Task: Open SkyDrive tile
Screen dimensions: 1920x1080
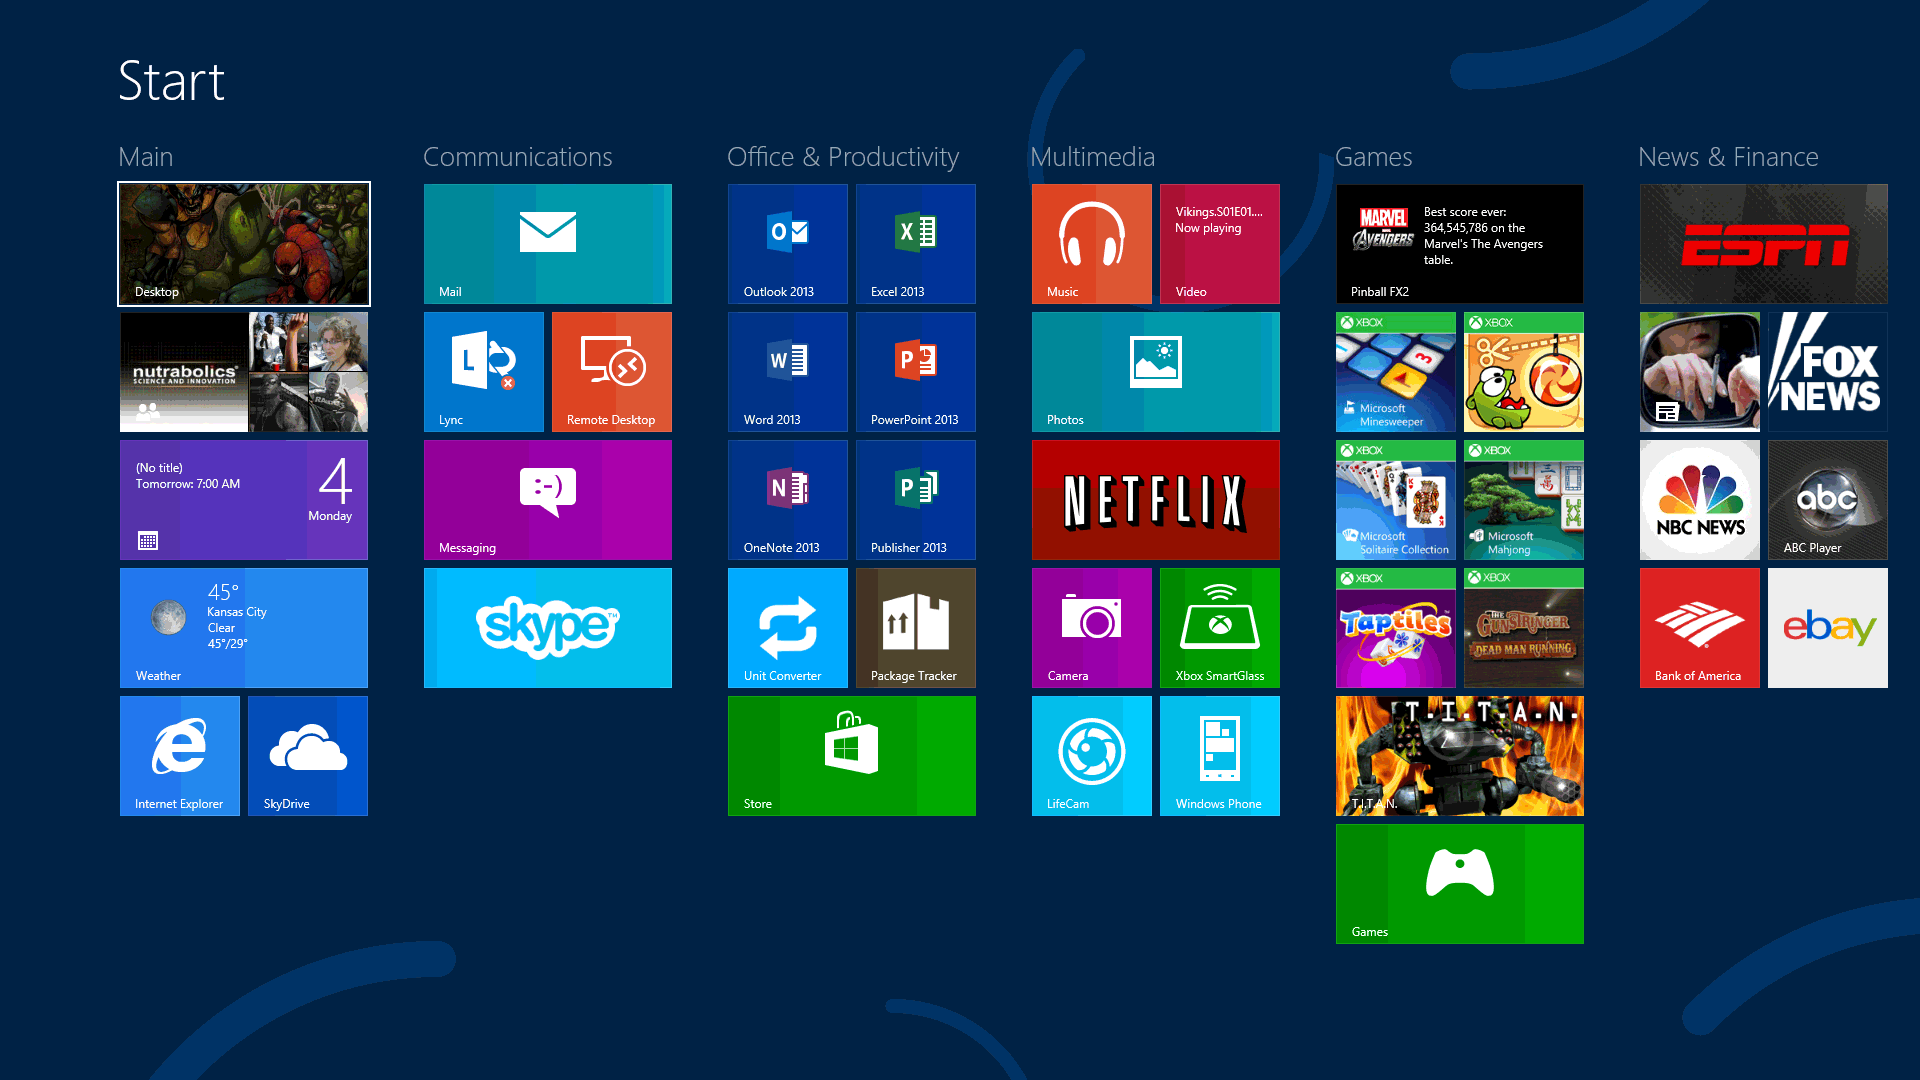Action: 307,755
